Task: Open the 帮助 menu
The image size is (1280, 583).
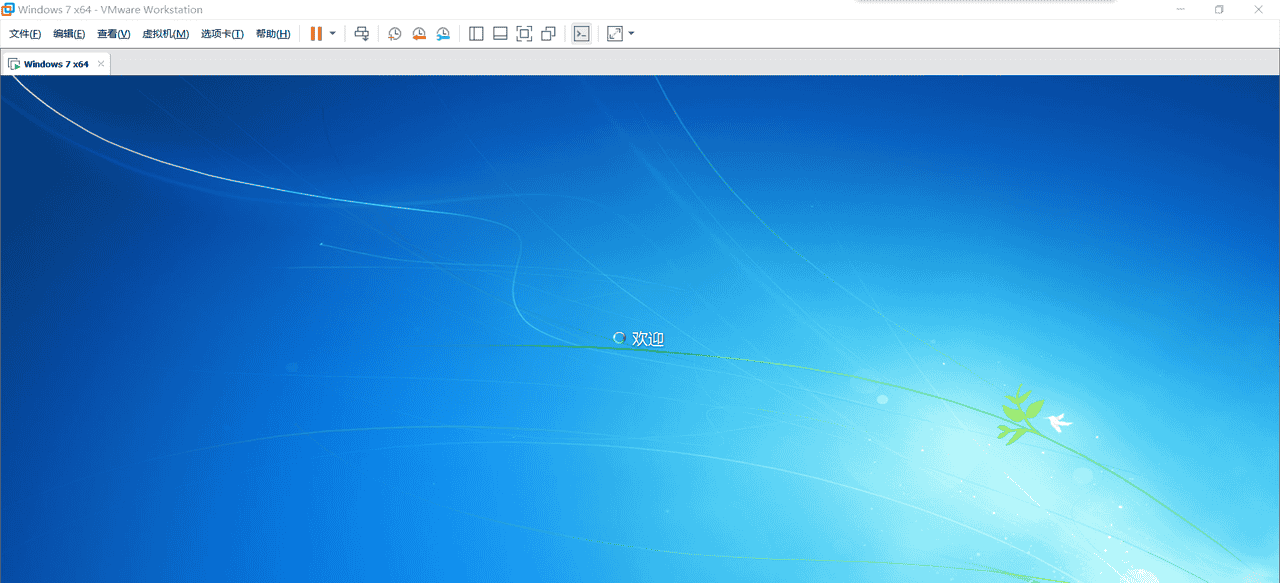Action: tap(272, 33)
